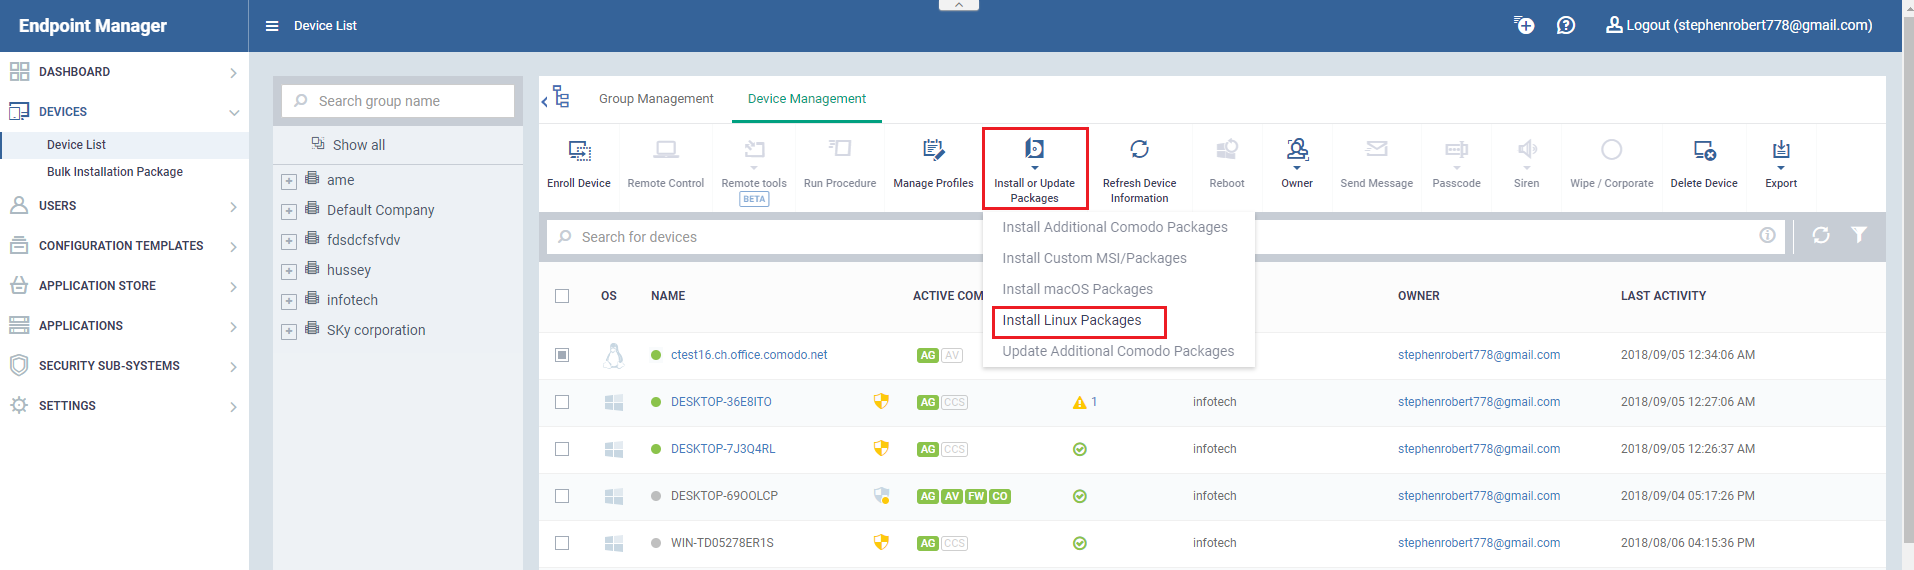The height and width of the screenshot is (570, 1914).
Task: Open DESKTOP-7J3Q4RL device link
Action: (x=723, y=449)
